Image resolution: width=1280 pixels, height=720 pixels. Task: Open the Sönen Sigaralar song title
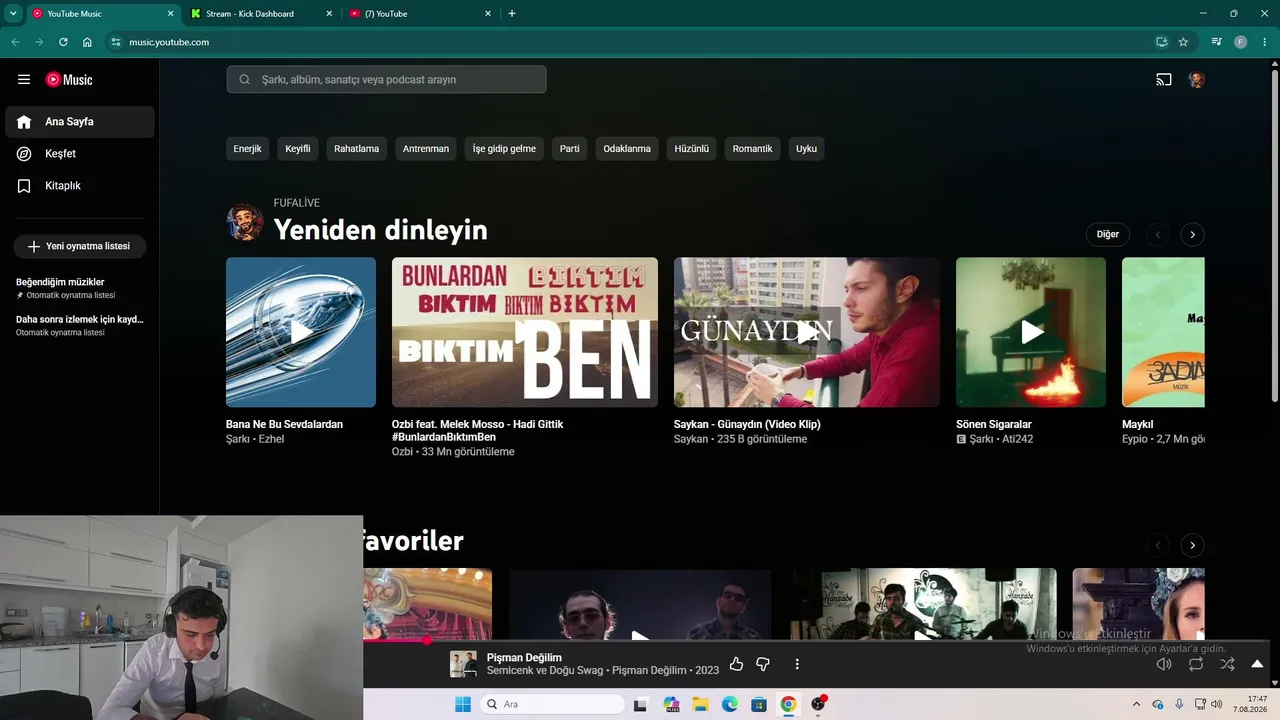click(x=994, y=424)
